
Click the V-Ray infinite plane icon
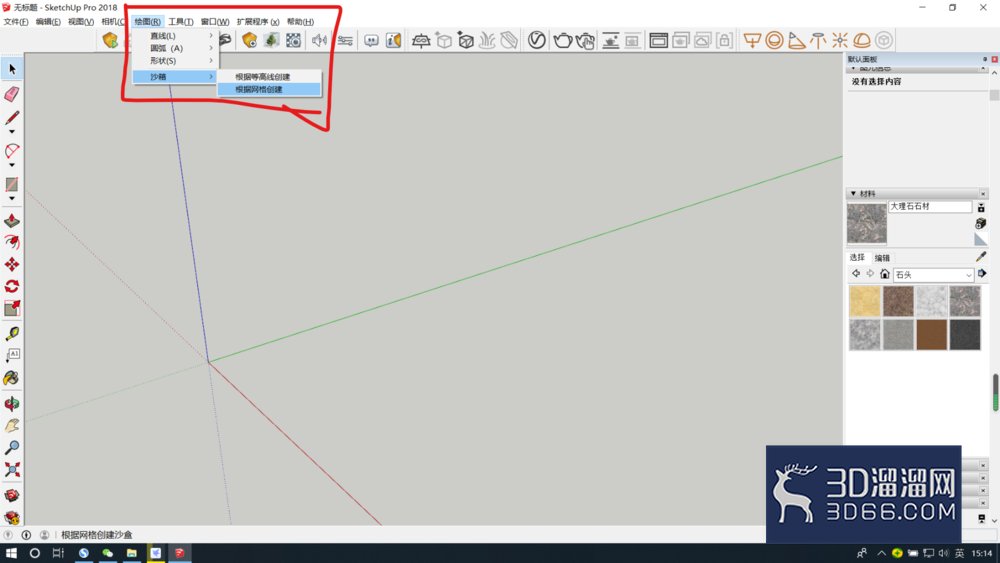[421, 41]
